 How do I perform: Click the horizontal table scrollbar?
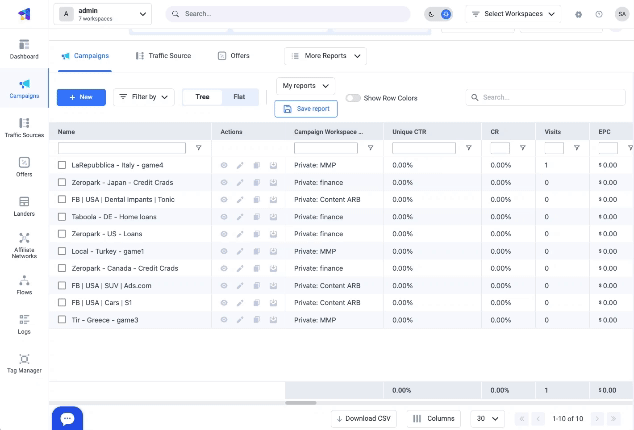pos(301,403)
